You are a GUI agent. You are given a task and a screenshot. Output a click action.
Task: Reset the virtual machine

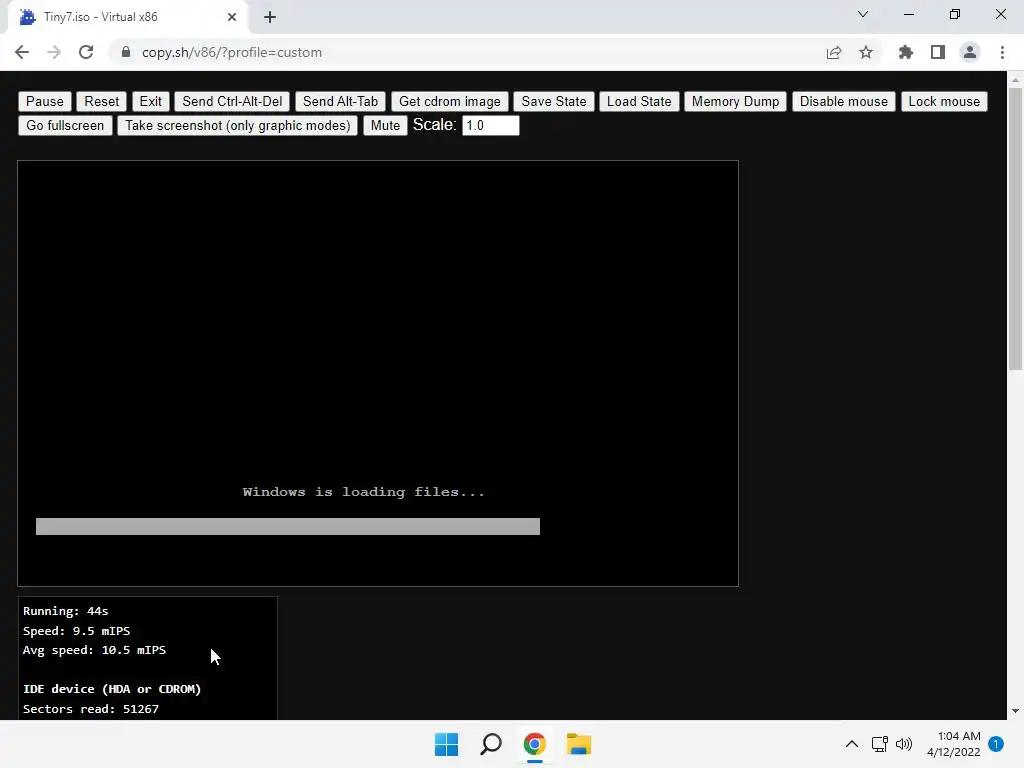[101, 101]
